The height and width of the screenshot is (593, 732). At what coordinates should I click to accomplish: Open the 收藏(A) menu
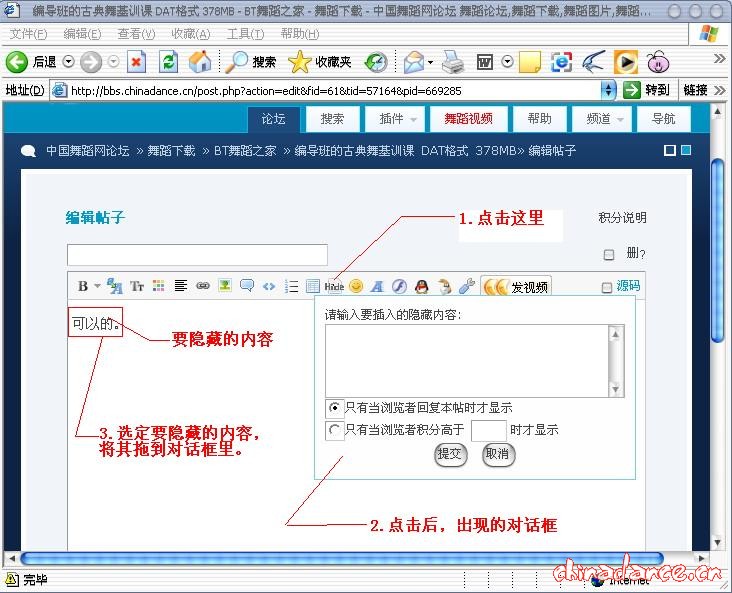(x=190, y=34)
